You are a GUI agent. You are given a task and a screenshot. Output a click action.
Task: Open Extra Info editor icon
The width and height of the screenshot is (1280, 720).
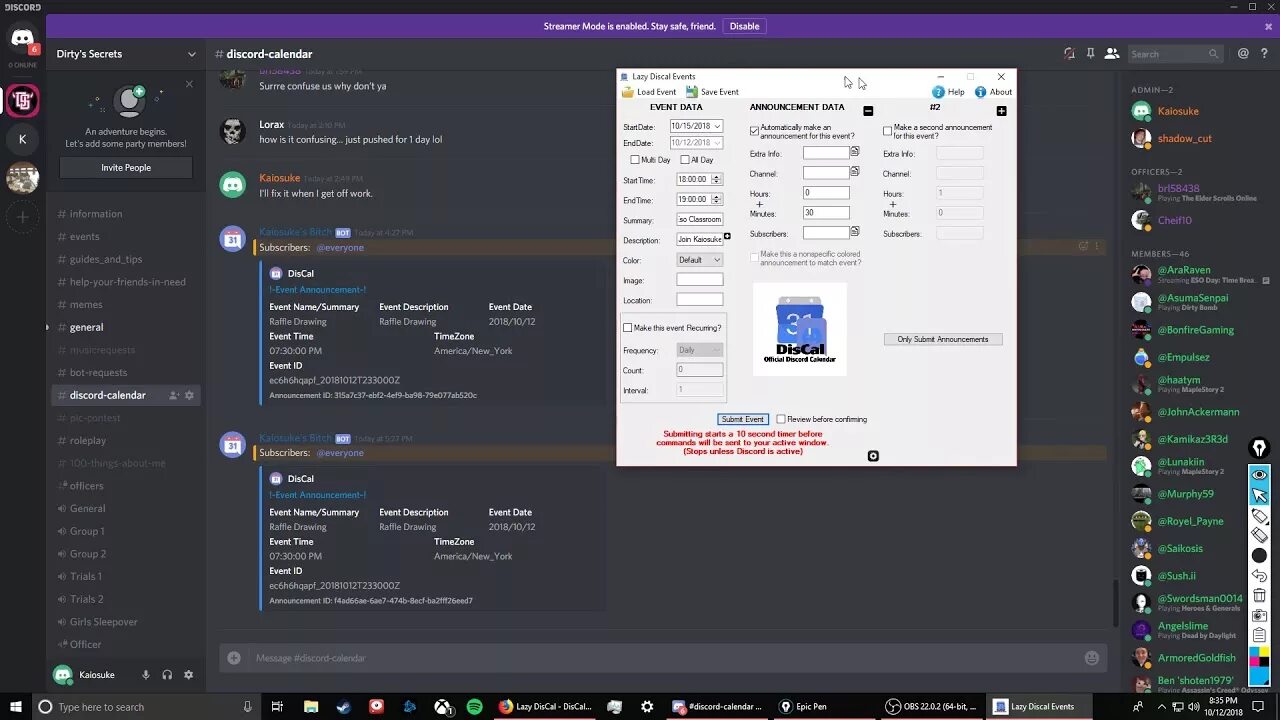(855, 152)
